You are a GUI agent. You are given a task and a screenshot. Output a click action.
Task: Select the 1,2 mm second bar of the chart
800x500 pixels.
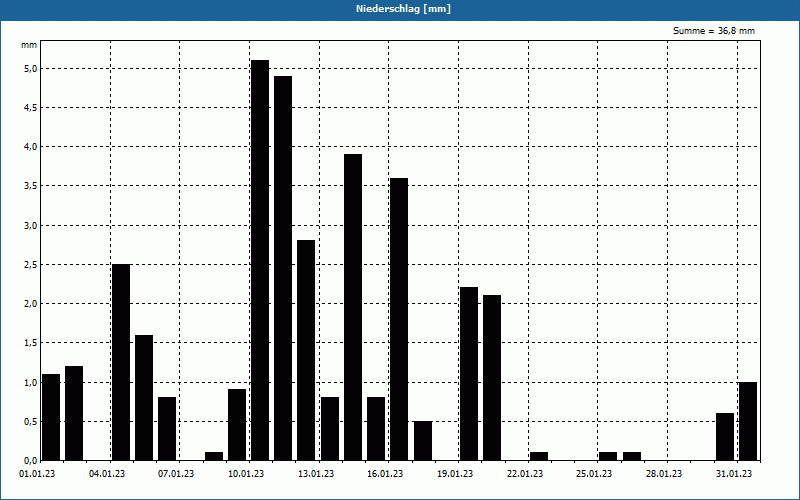[x=74, y=413]
